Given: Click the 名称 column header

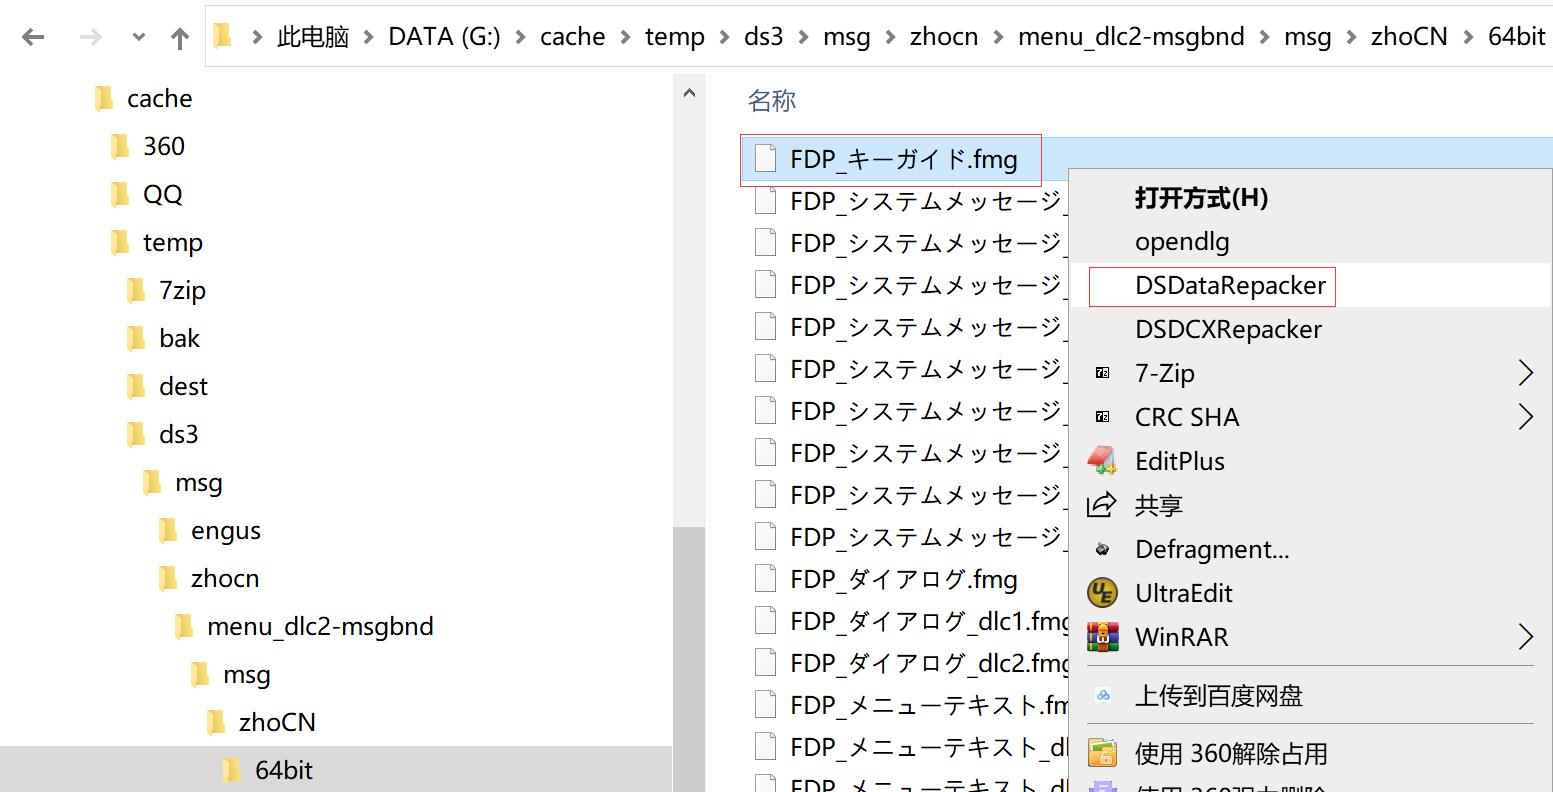Looking at the screenshot, I should pyautogui.click(x=772, y=100).
